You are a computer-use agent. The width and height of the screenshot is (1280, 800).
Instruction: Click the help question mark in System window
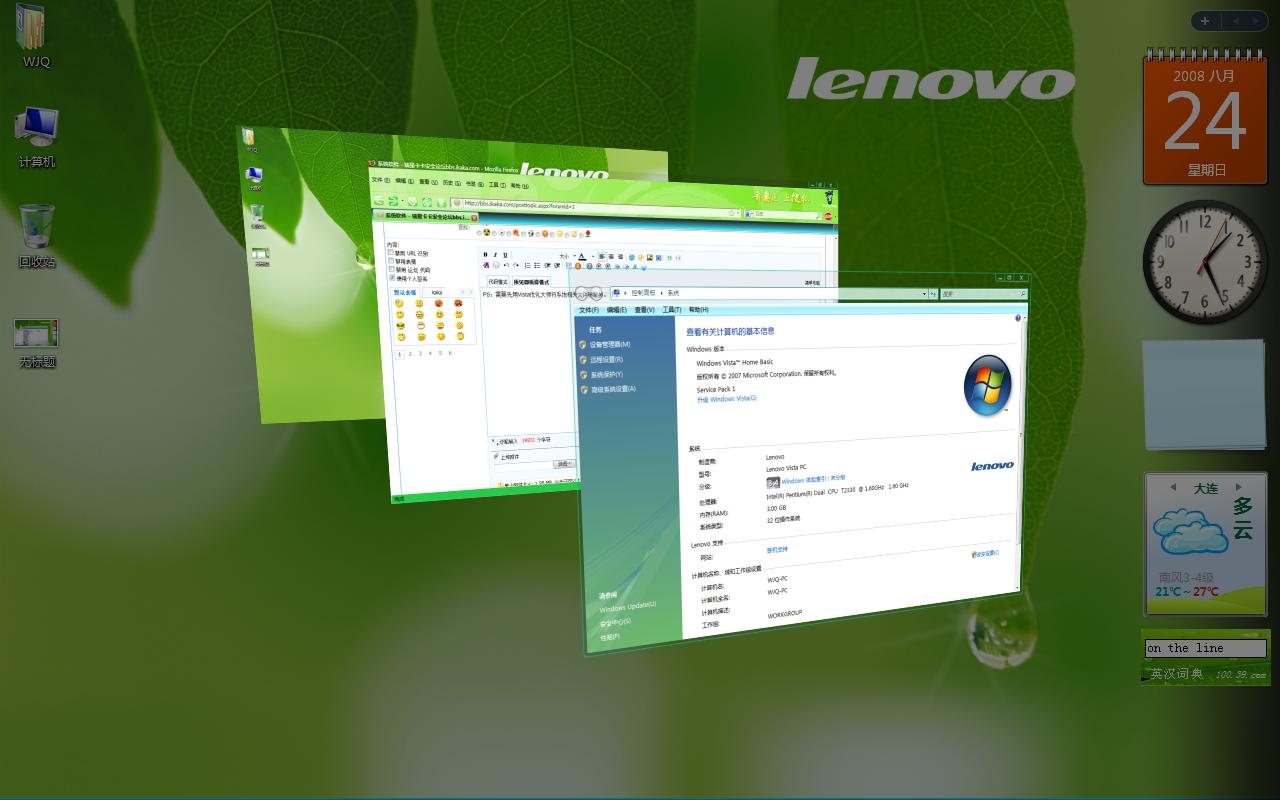coord(1018,318)
